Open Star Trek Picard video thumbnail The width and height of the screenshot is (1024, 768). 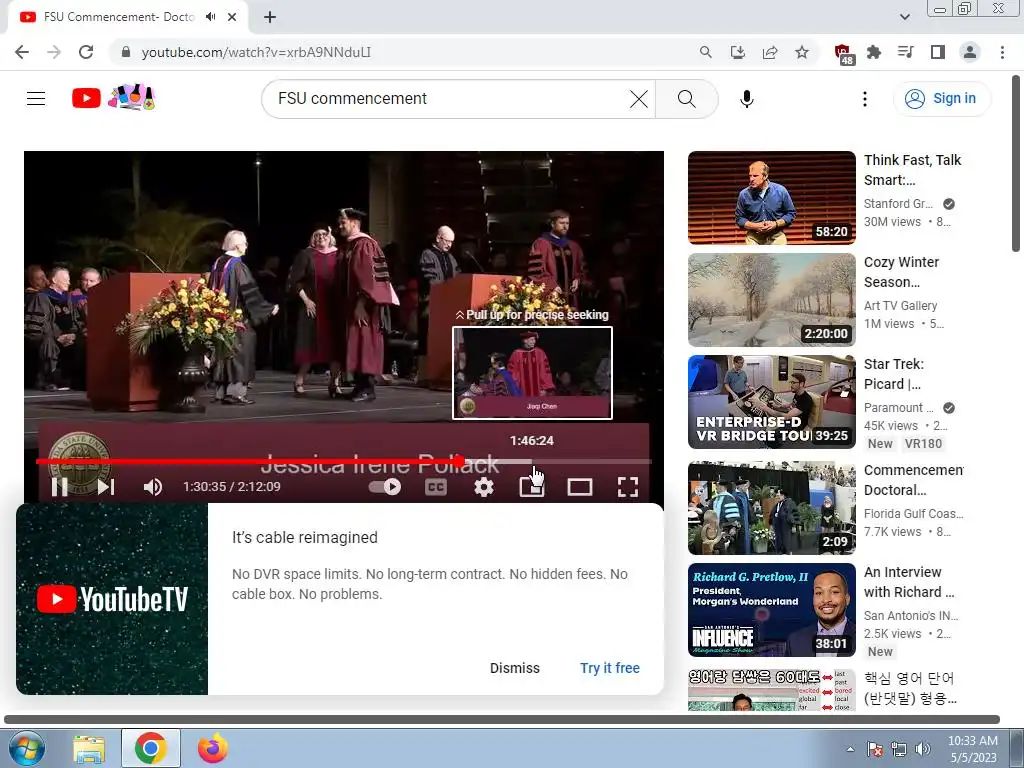pos(772,402)
